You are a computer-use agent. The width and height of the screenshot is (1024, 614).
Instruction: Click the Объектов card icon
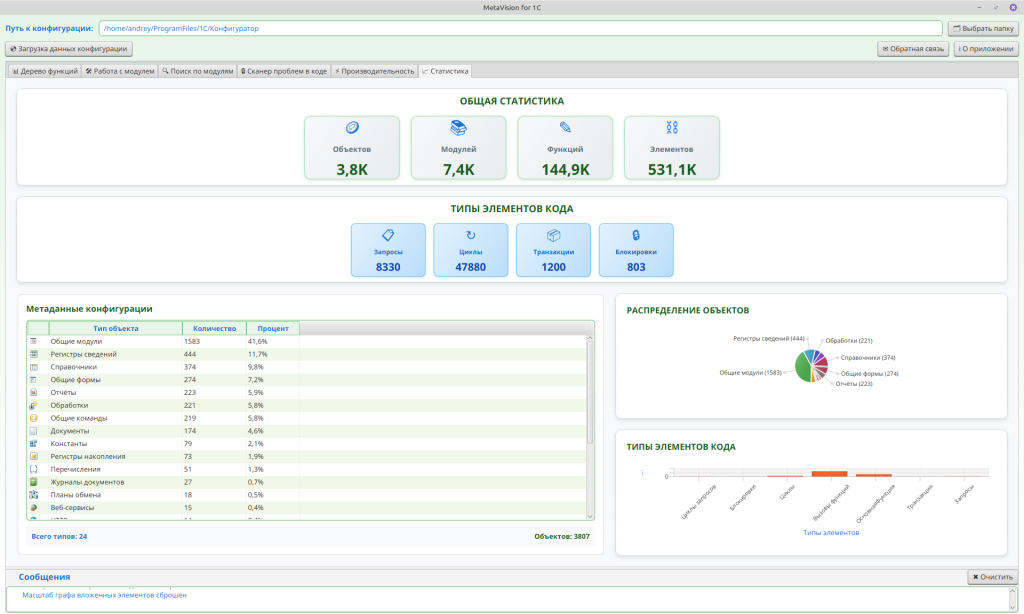(x=352, y=127)
